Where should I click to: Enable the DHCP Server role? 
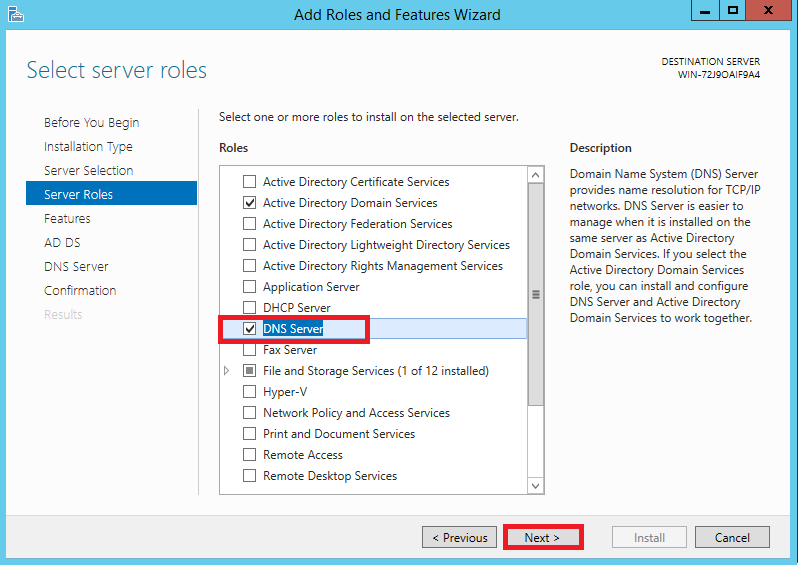[249, 308]
